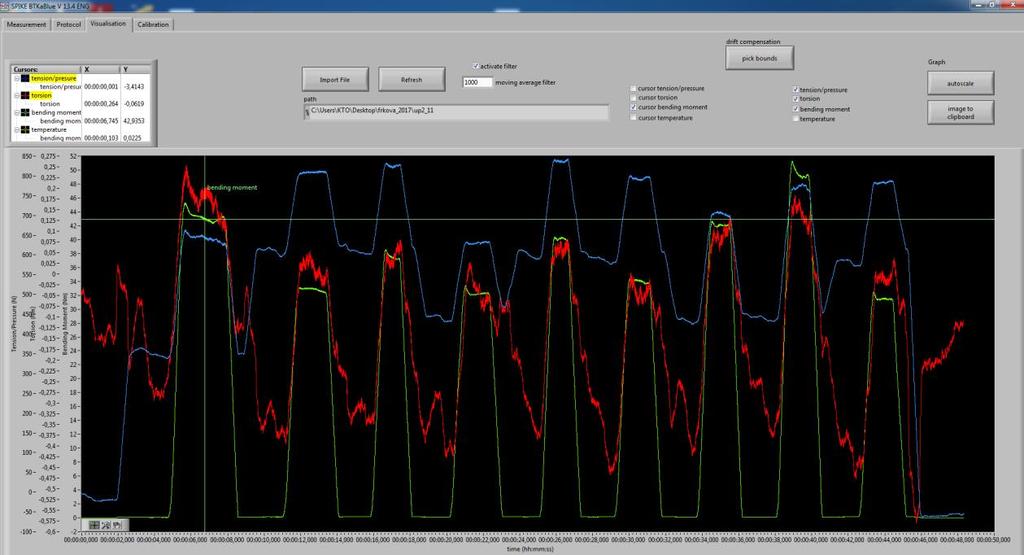The height and width of the screenshot is (555, 1024).
Task: Collapse the temperature cursor tree node
Action: pyautogui.click(x=17, y=129)
